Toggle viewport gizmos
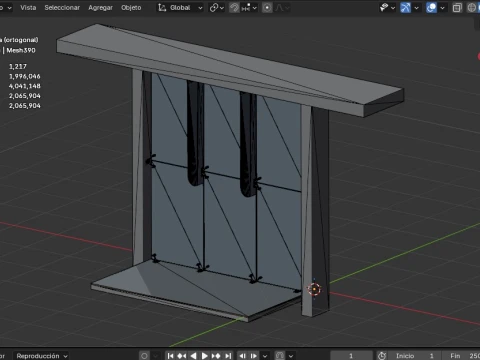The width and height of the screenshot is (480, 360). tap(405, 7)
